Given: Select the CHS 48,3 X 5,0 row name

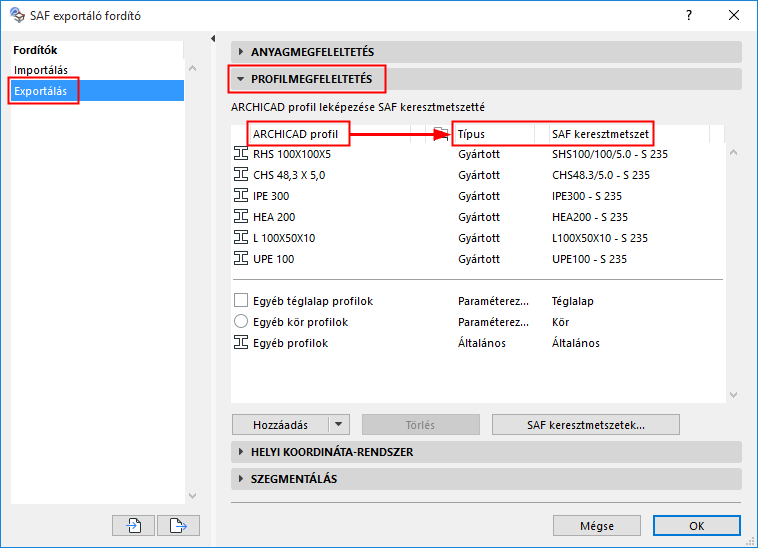Looking at the screenshot, I should point(289,175).
